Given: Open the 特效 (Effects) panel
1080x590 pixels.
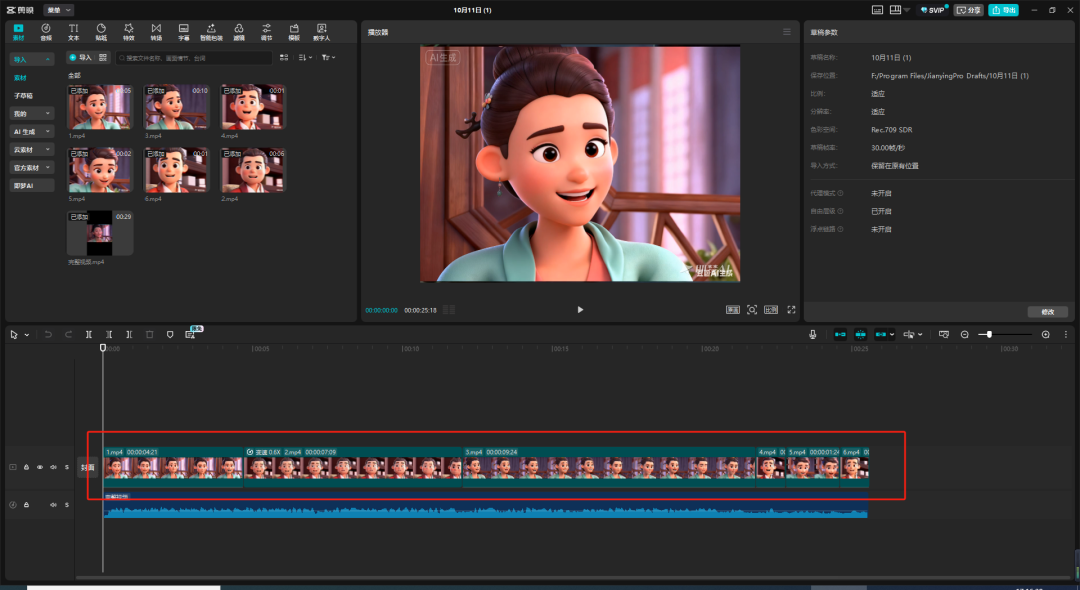Looking at the screenshot, I should pyautogui.click(x=128, y=31).
